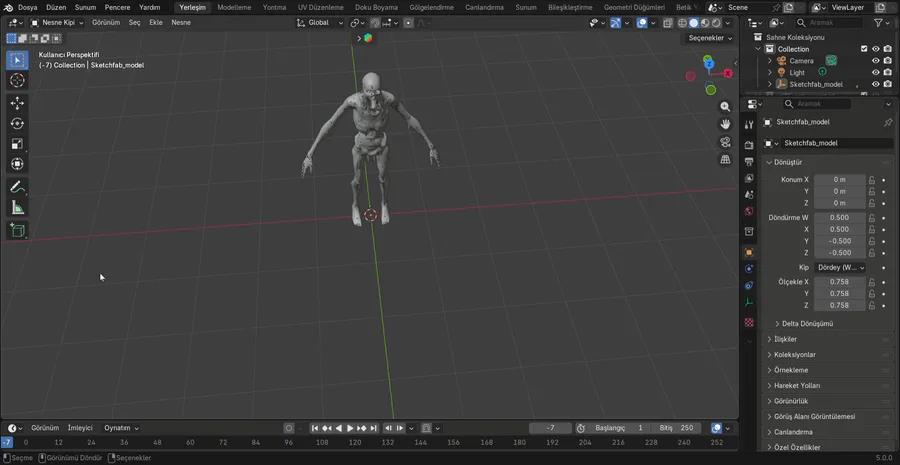Expand Sketchfab_model tree in outliner
Viewport: 900px width, 465px height.
coord(770,84)
